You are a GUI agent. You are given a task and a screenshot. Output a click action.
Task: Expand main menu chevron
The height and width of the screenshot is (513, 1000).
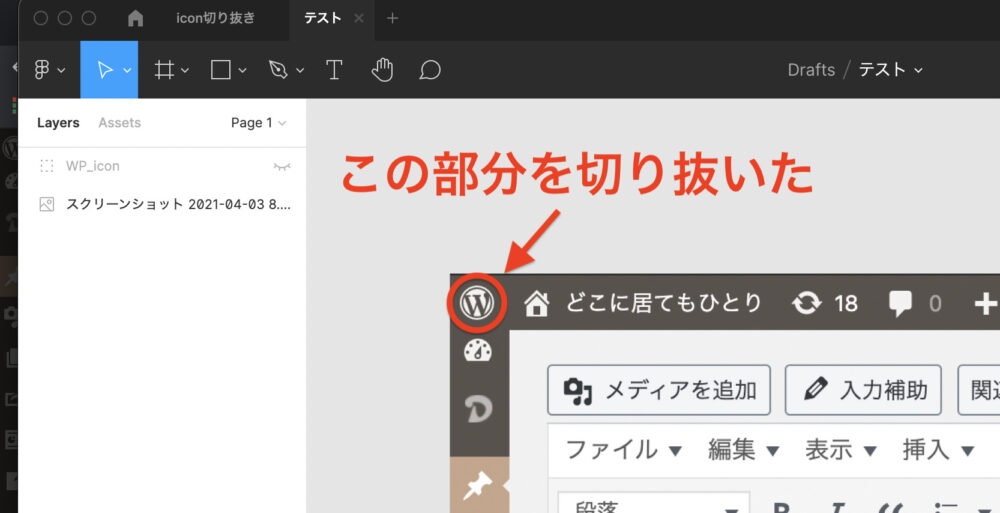61,70
